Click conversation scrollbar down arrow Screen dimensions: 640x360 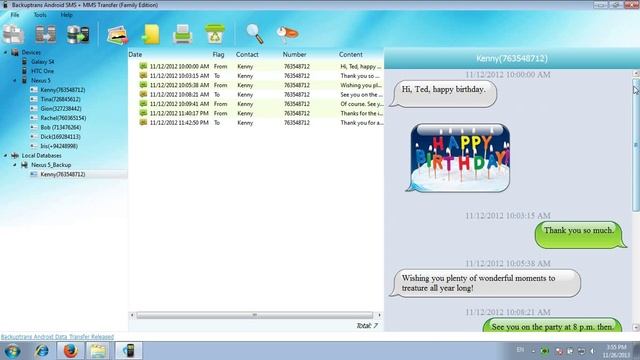pyautogui.click(x=636, y=327)
